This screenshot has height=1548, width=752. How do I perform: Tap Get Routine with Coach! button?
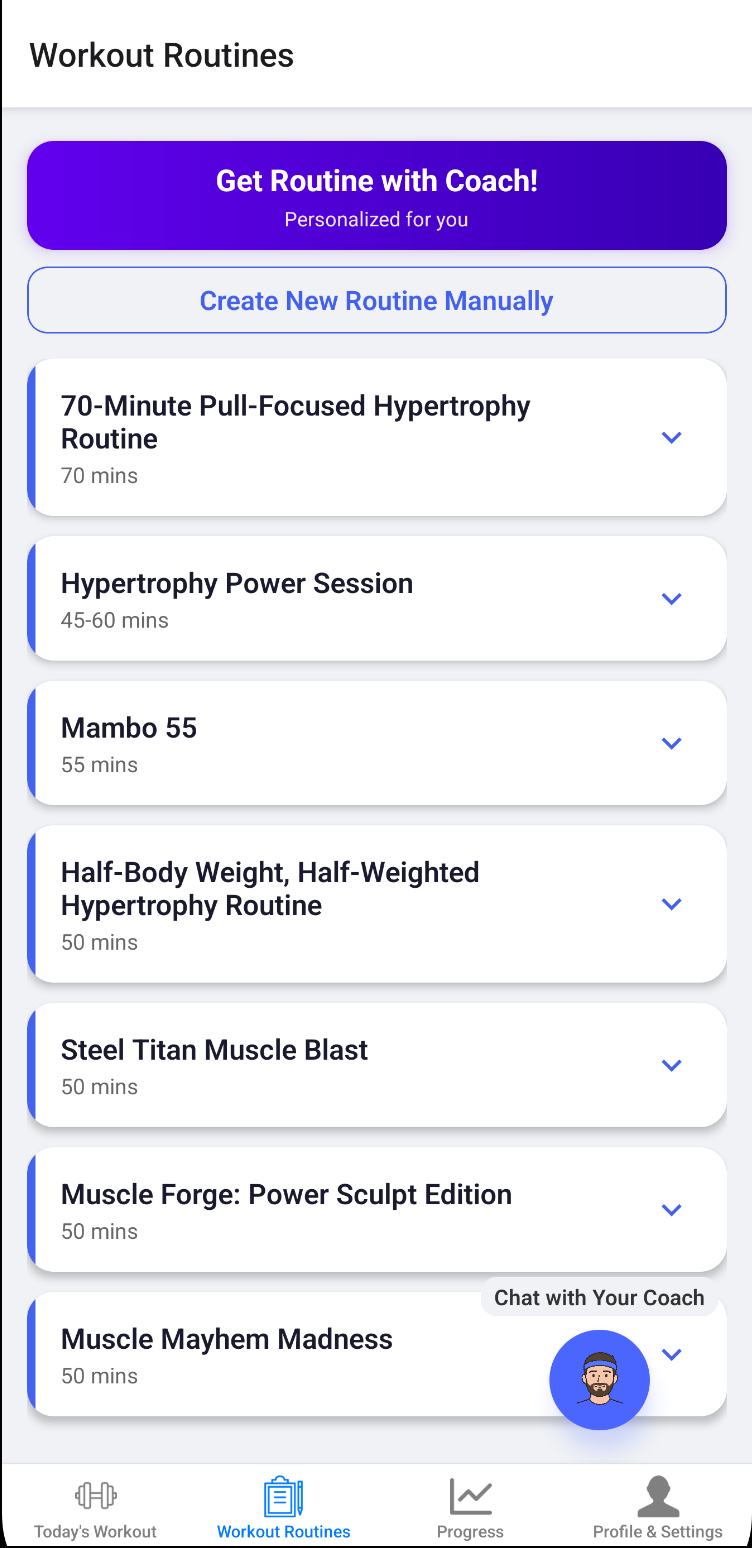(x=377, y=195)
